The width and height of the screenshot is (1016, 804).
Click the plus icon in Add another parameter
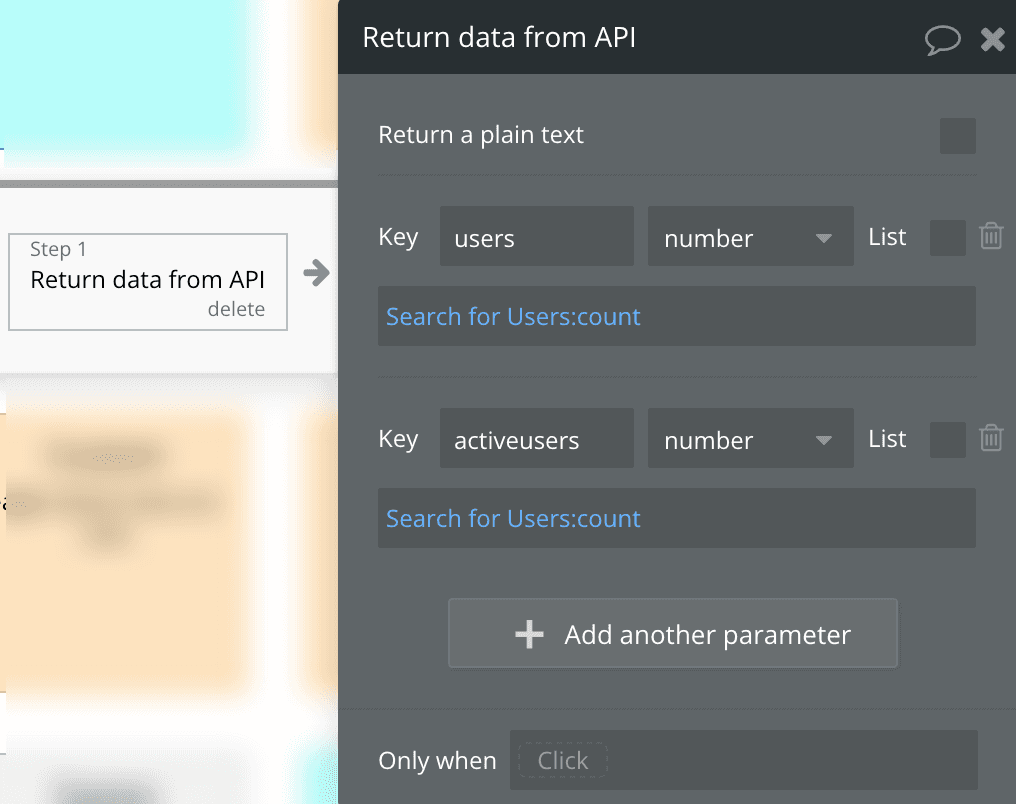(x=529, y=634)
